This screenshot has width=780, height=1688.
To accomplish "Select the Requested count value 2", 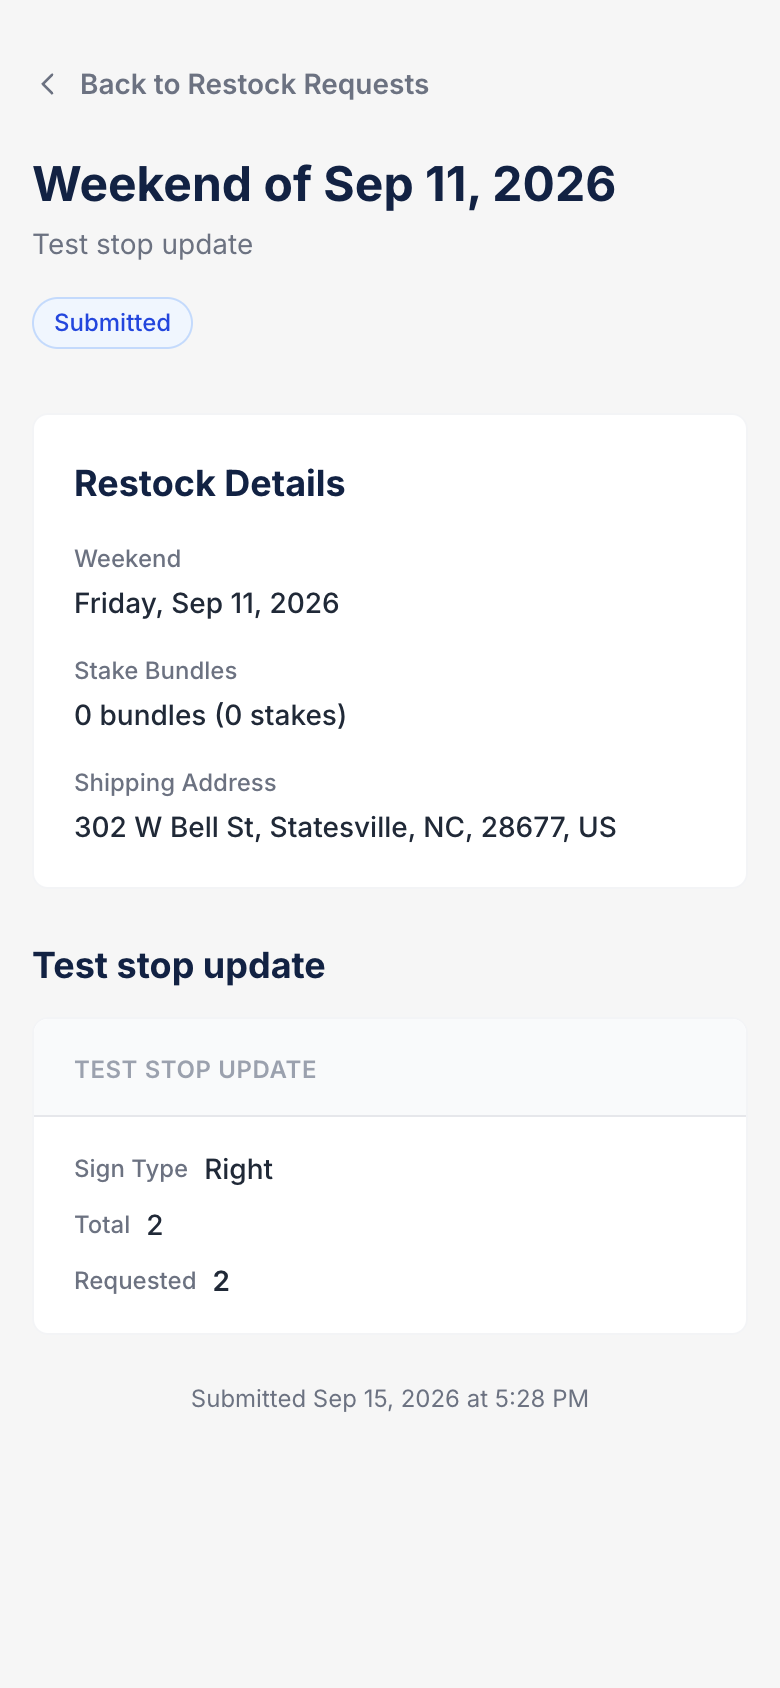I will (221, 1282).
